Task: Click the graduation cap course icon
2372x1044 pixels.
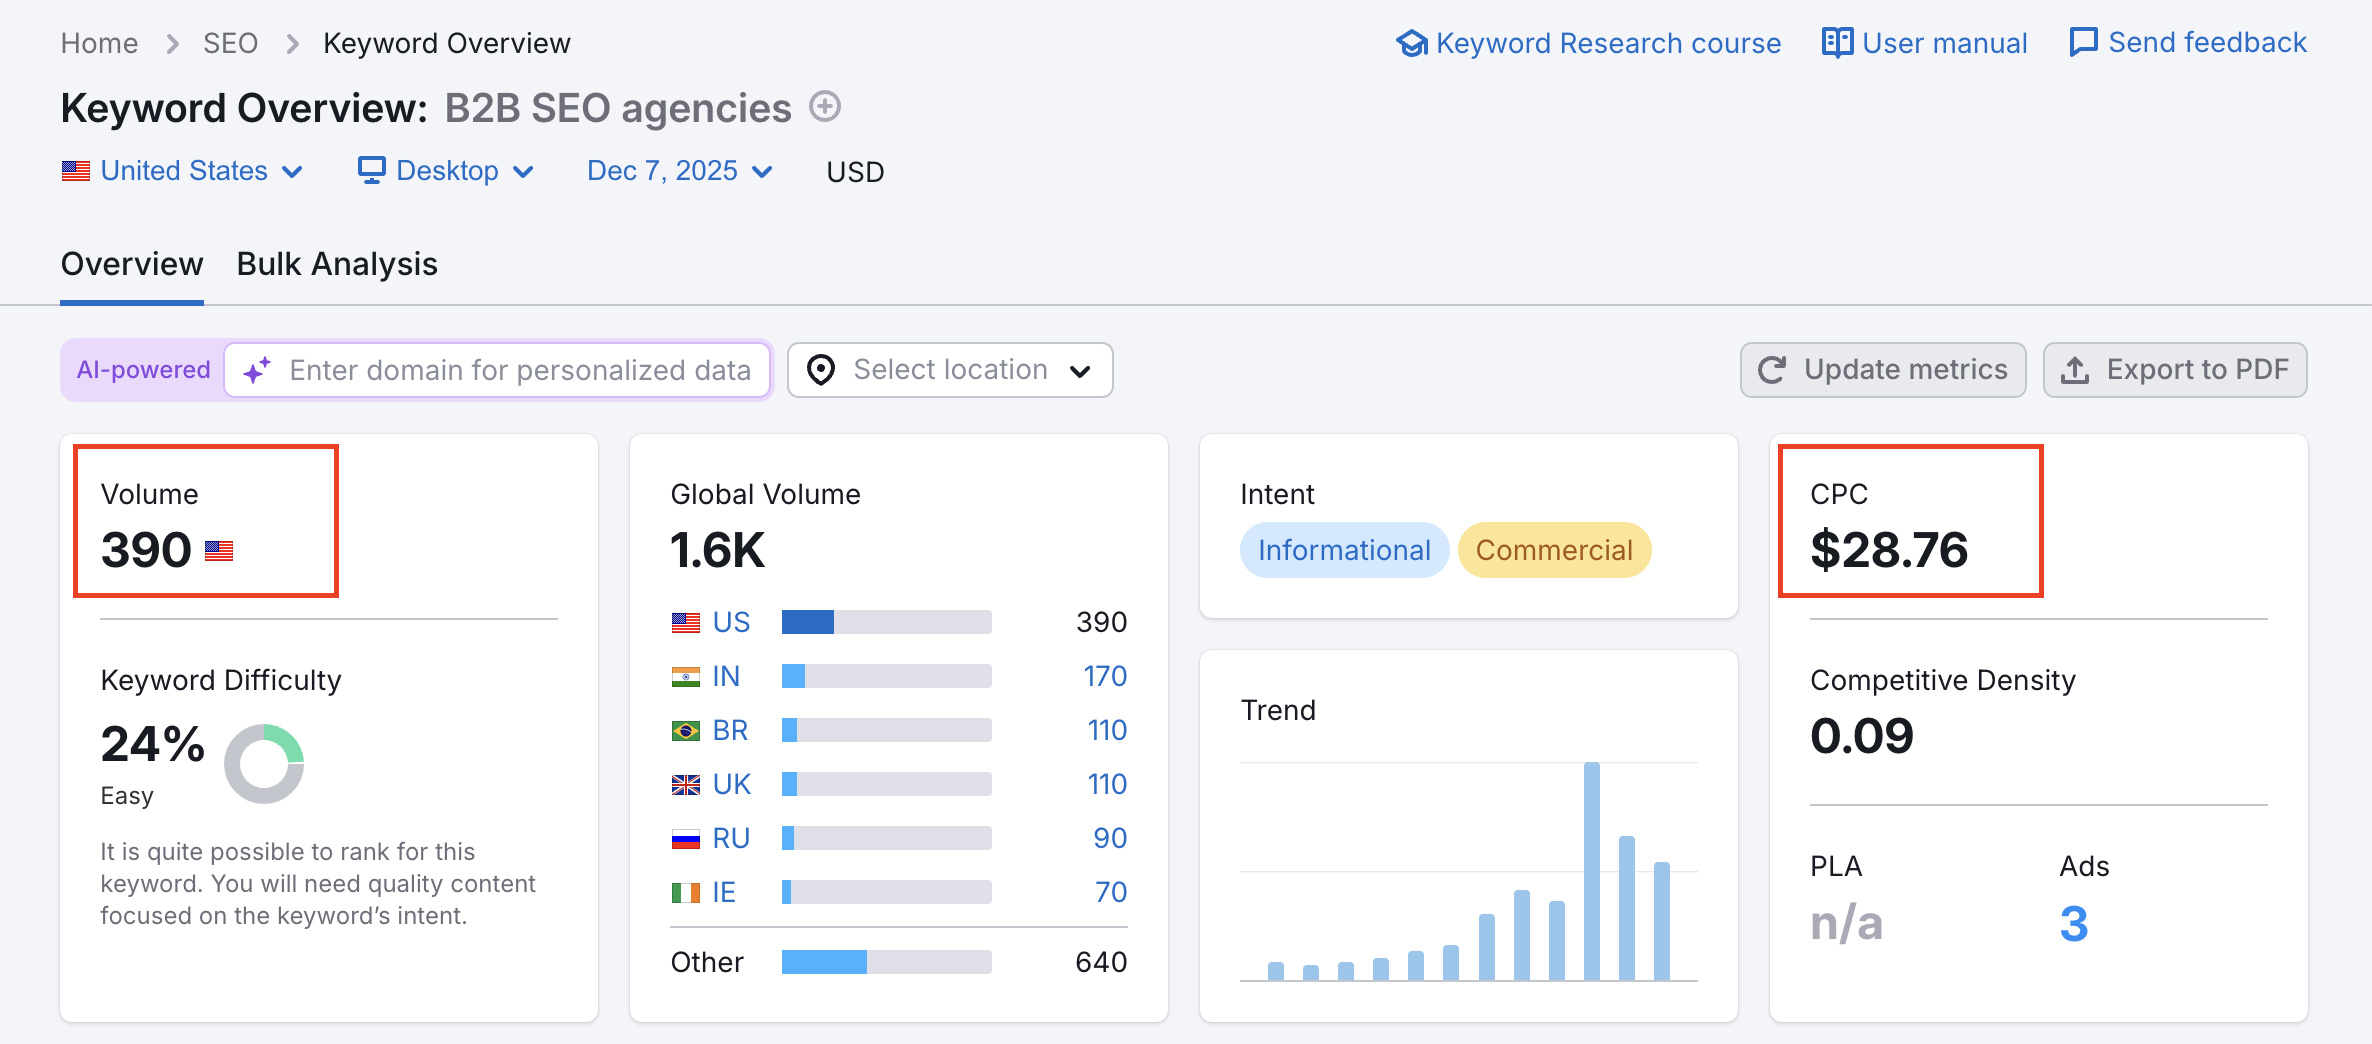Action: (x=1411, y=43)
